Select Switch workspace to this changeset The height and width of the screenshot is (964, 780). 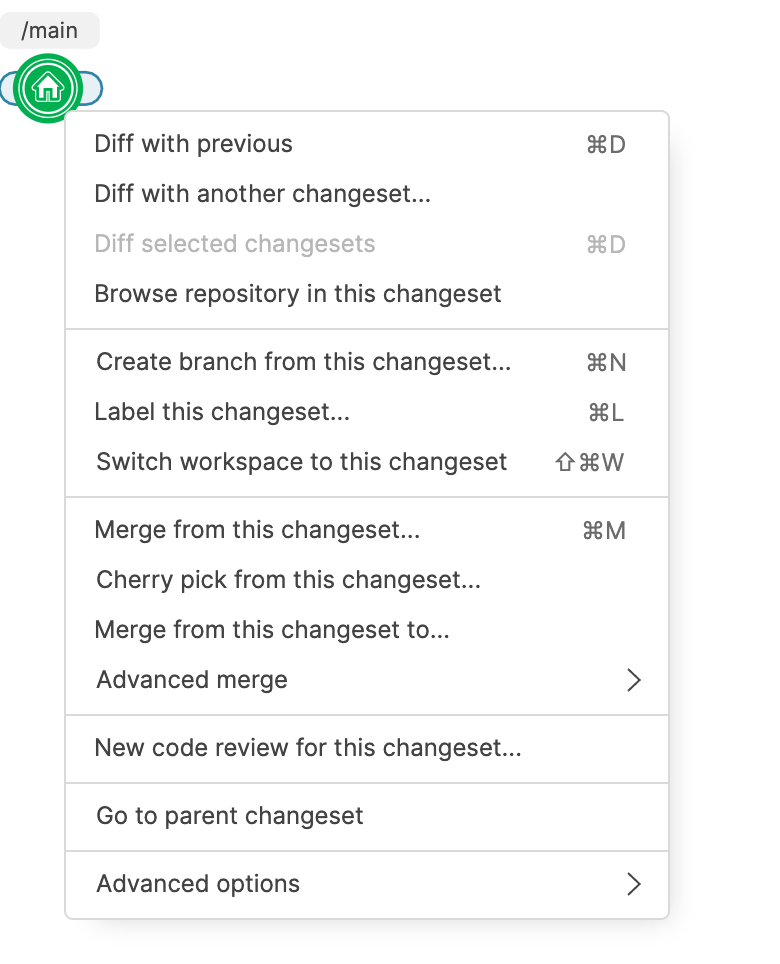pyautogui.click(x=301, y=462)
